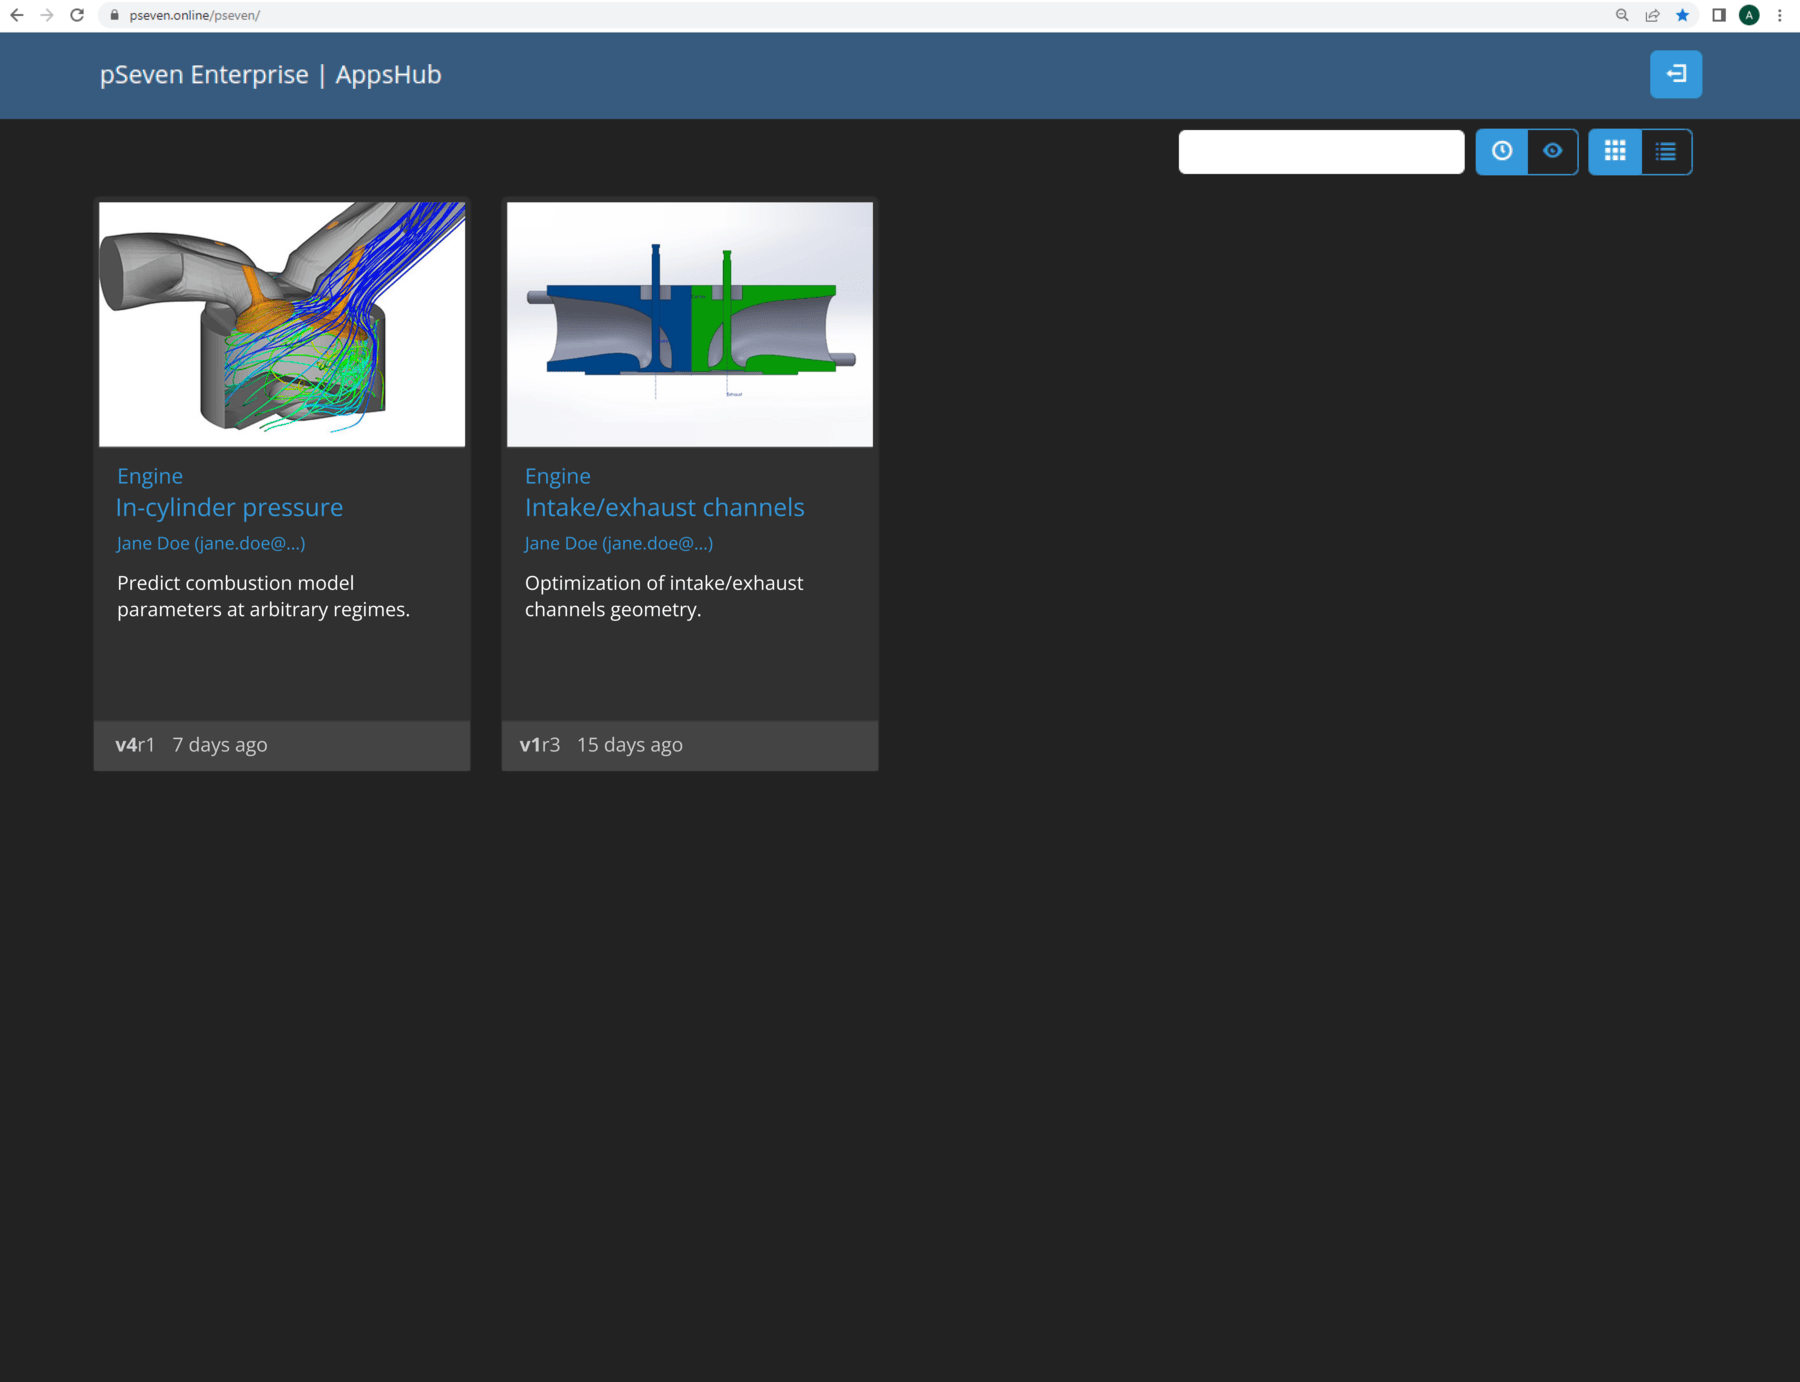Click the site lock security icon
This screenshot has height=1382, width=1800.
(114, 15)
